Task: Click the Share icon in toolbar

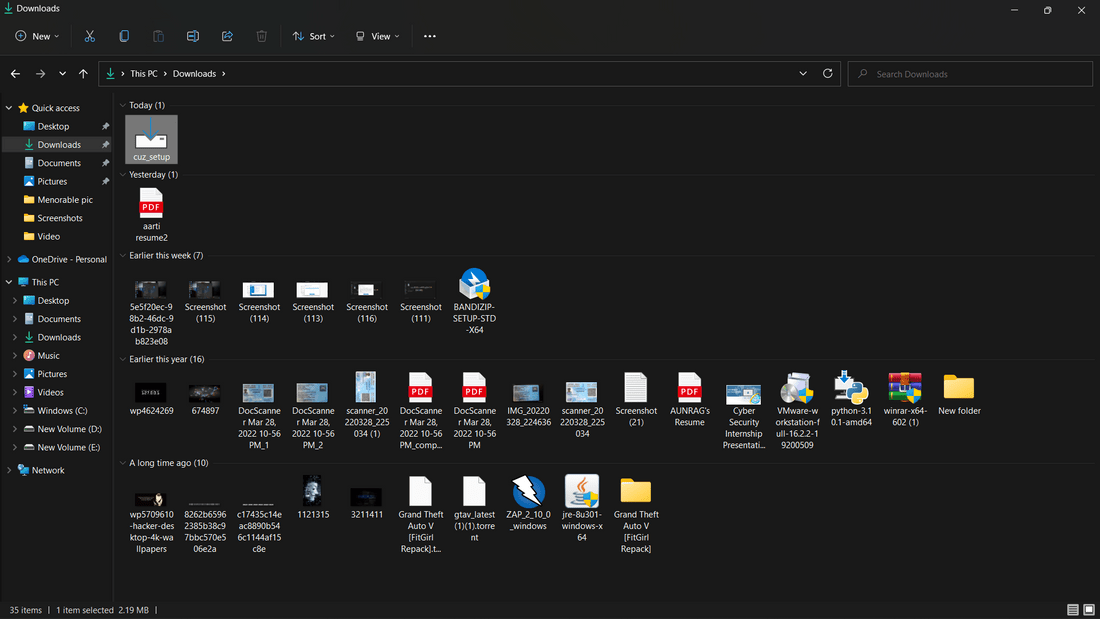Action: click(227, 36)
